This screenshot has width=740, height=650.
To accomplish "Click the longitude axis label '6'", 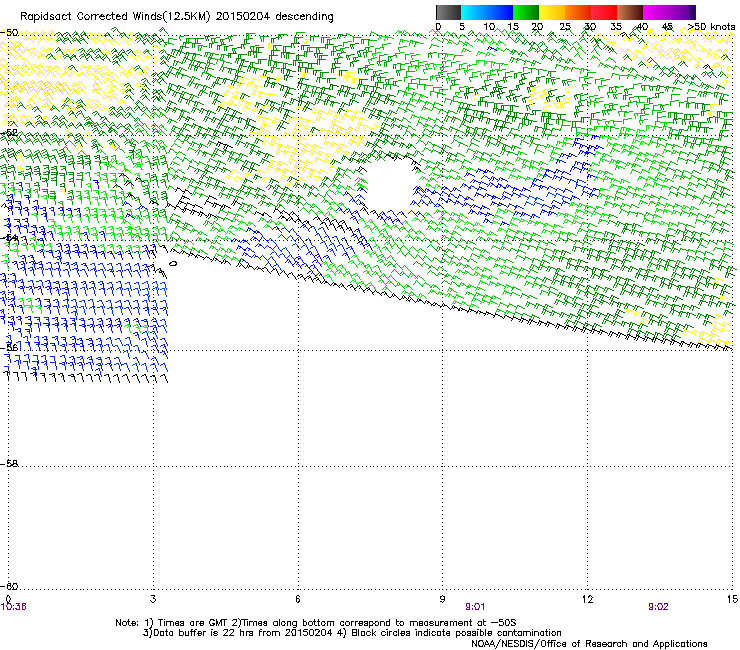I will (298, 599).
